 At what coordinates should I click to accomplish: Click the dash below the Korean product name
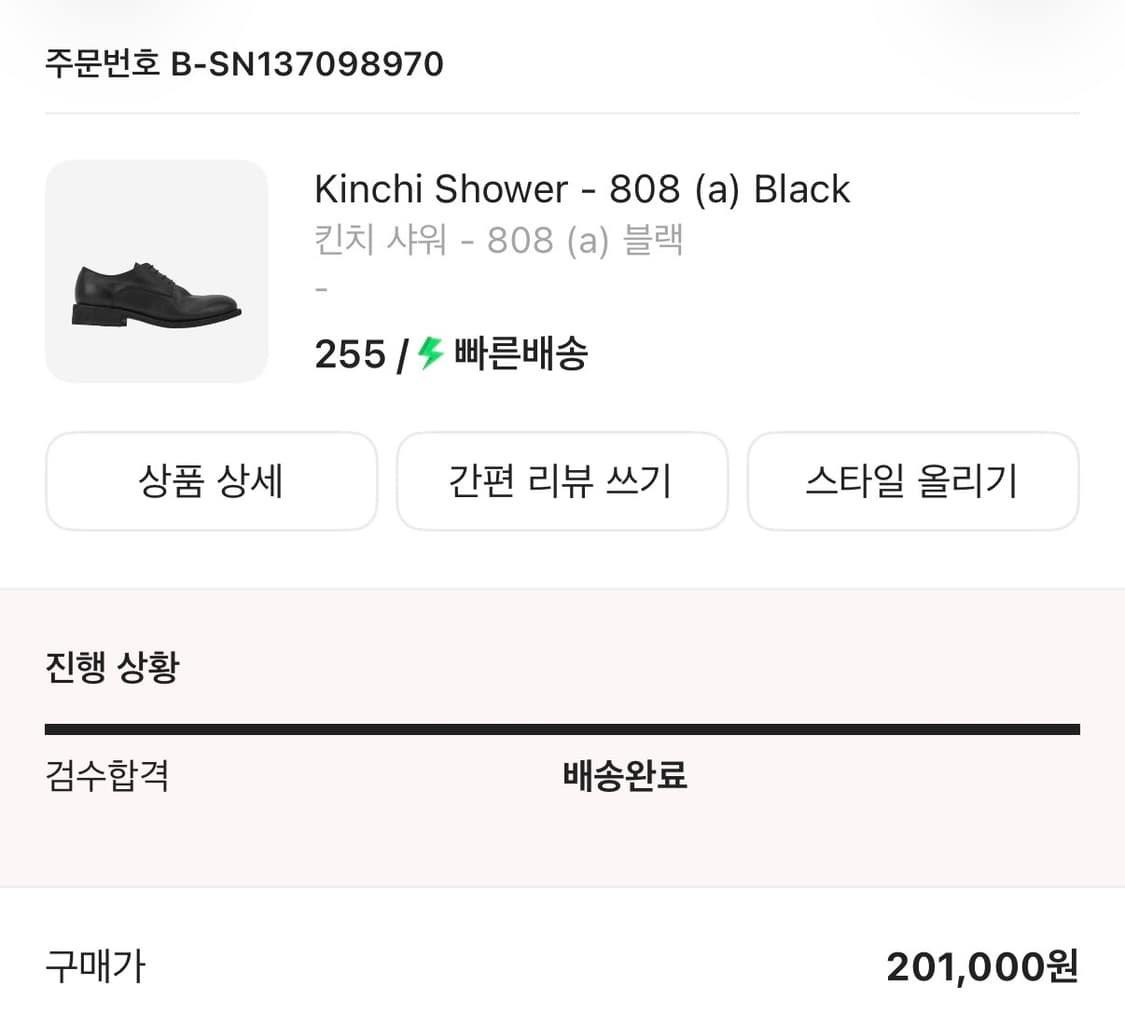tap(321, 289)
